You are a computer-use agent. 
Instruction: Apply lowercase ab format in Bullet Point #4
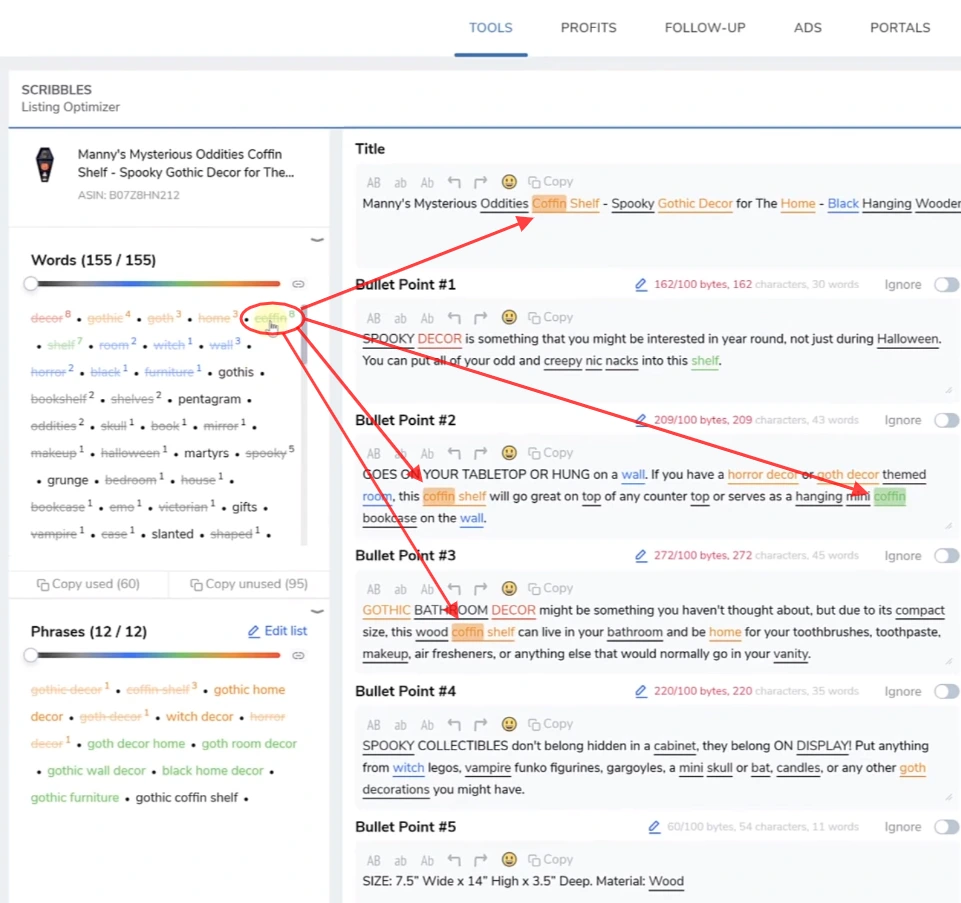click(400, 724)
